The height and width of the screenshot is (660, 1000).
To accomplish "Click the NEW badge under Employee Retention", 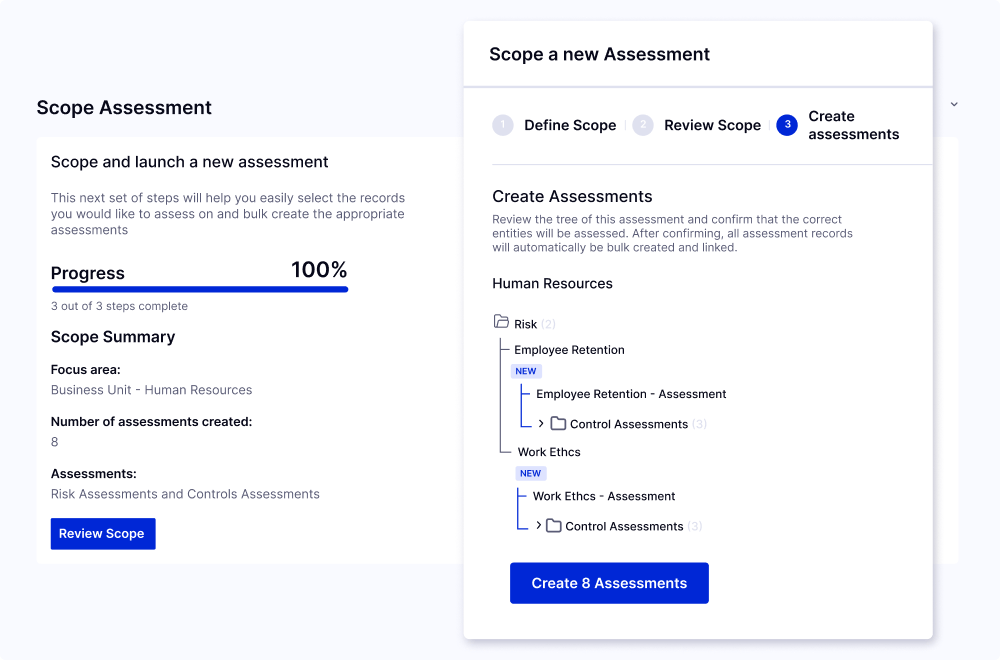I will [526, 371].
